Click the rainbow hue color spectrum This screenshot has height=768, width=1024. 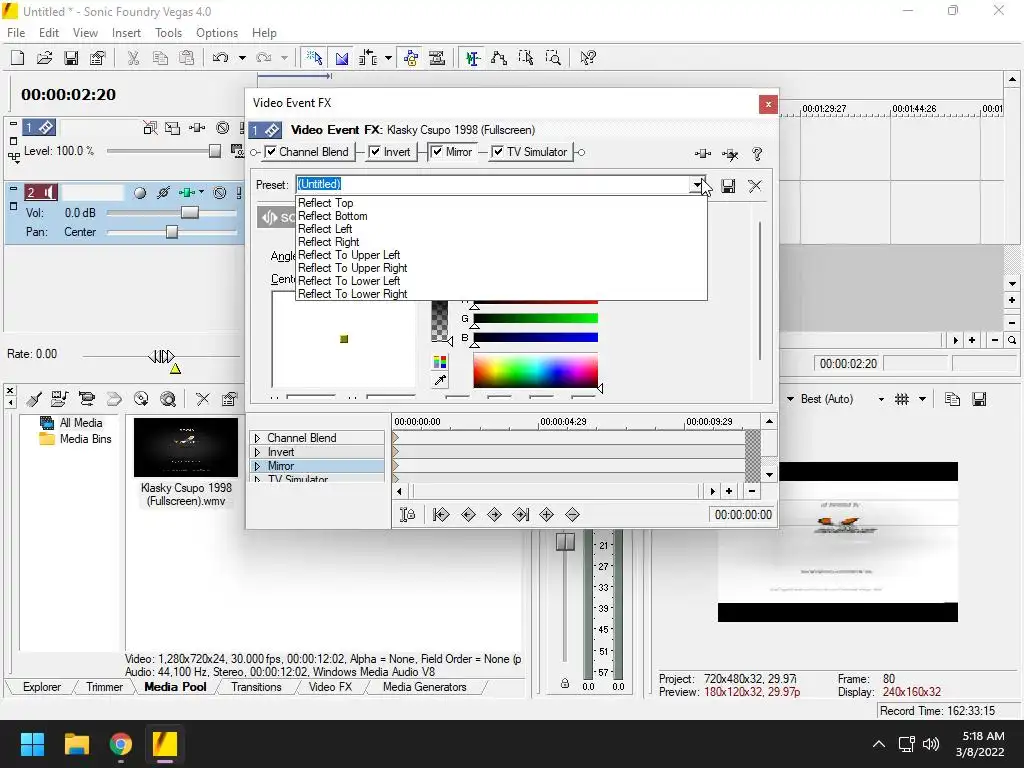pyautogui.click(x=536, y=371)
